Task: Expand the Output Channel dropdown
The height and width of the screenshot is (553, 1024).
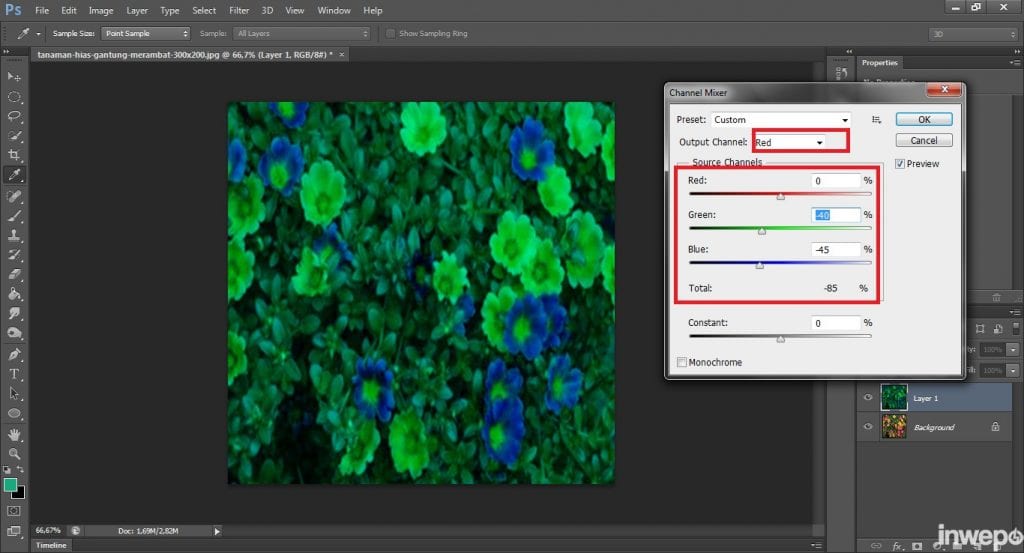Action: 791,143
